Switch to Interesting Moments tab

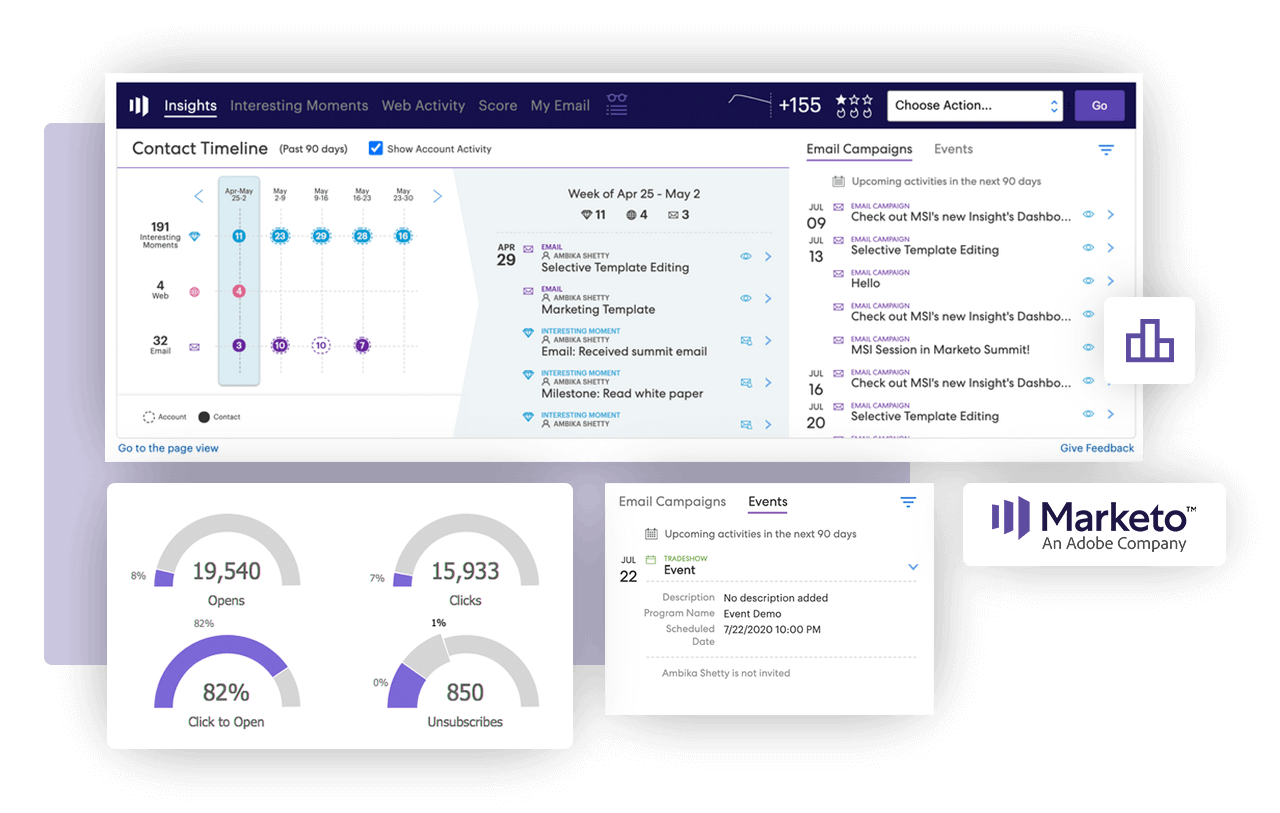pos(299,106)
